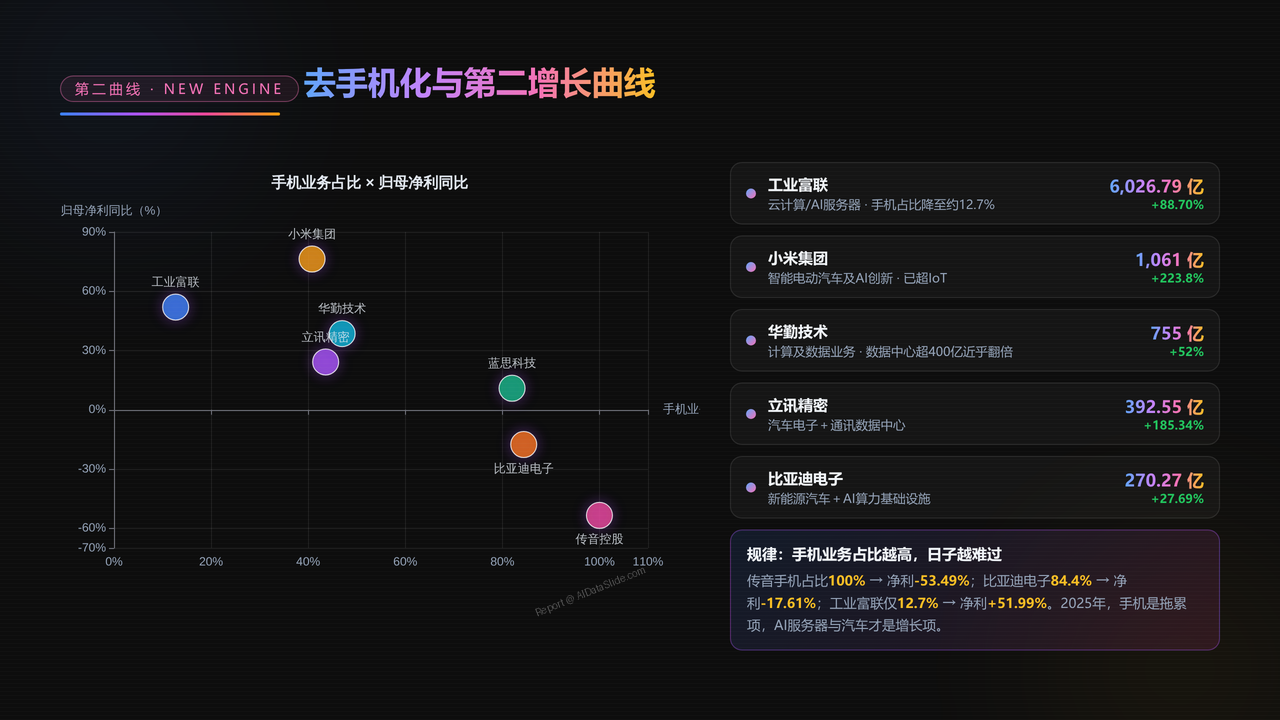This screenshot has width=1280, height=720.
Task: Click the text 云计算/AI服务器 · 手机占比降至约12.7%
Action: 881,205
